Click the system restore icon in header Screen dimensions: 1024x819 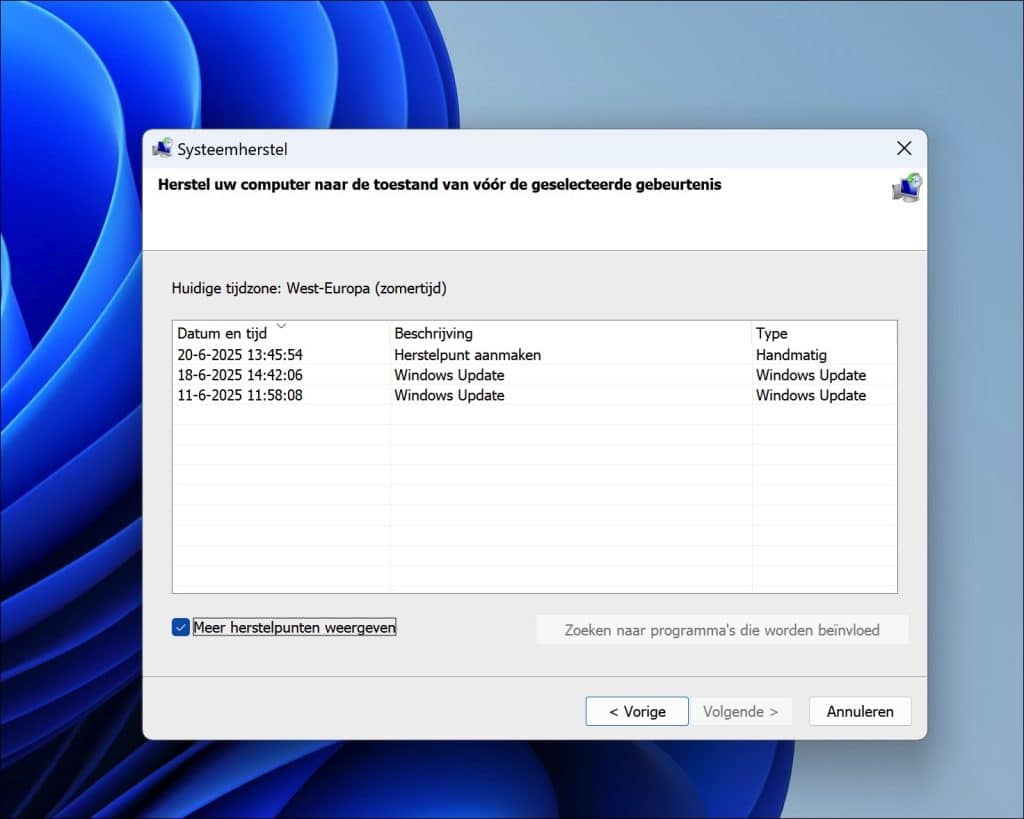coord(907,187)
